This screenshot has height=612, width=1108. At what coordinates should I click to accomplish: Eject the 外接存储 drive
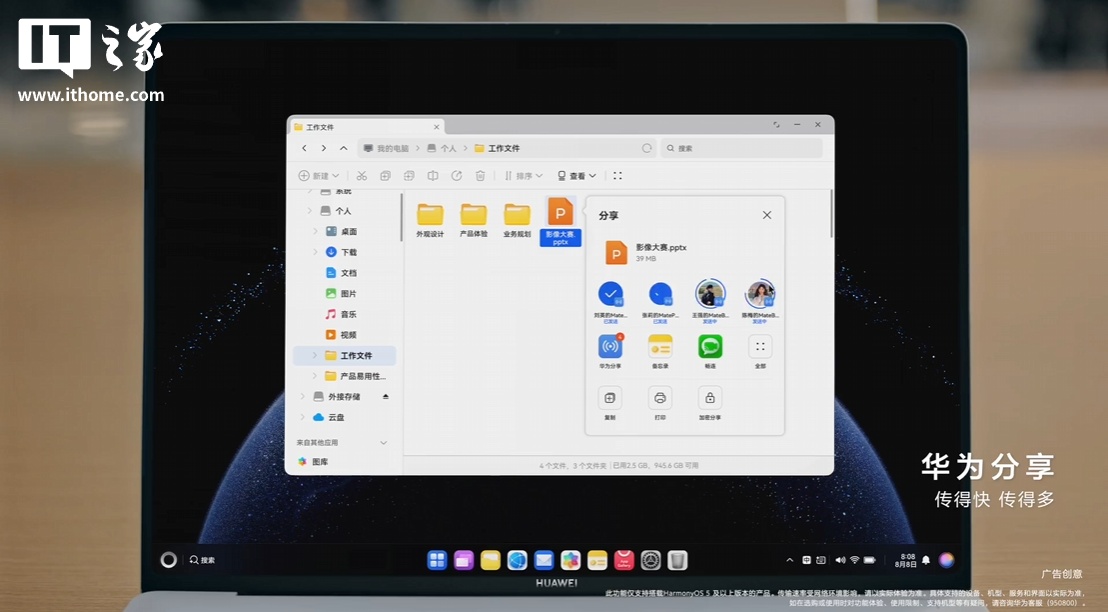click(385, 396)
